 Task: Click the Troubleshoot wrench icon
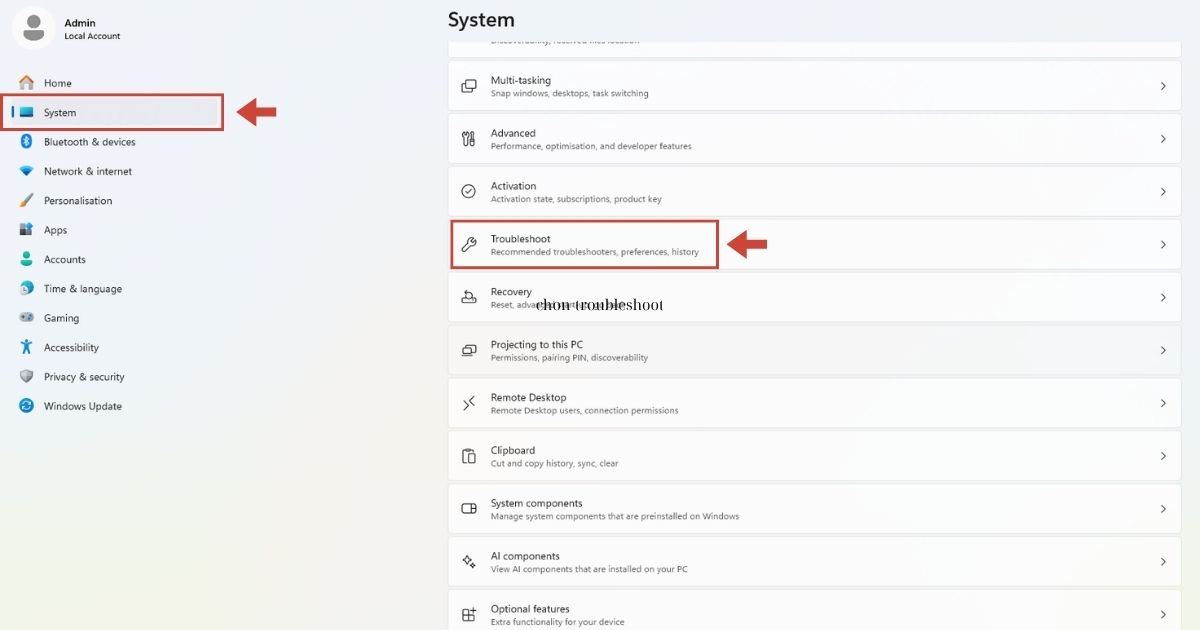[468, 245]
